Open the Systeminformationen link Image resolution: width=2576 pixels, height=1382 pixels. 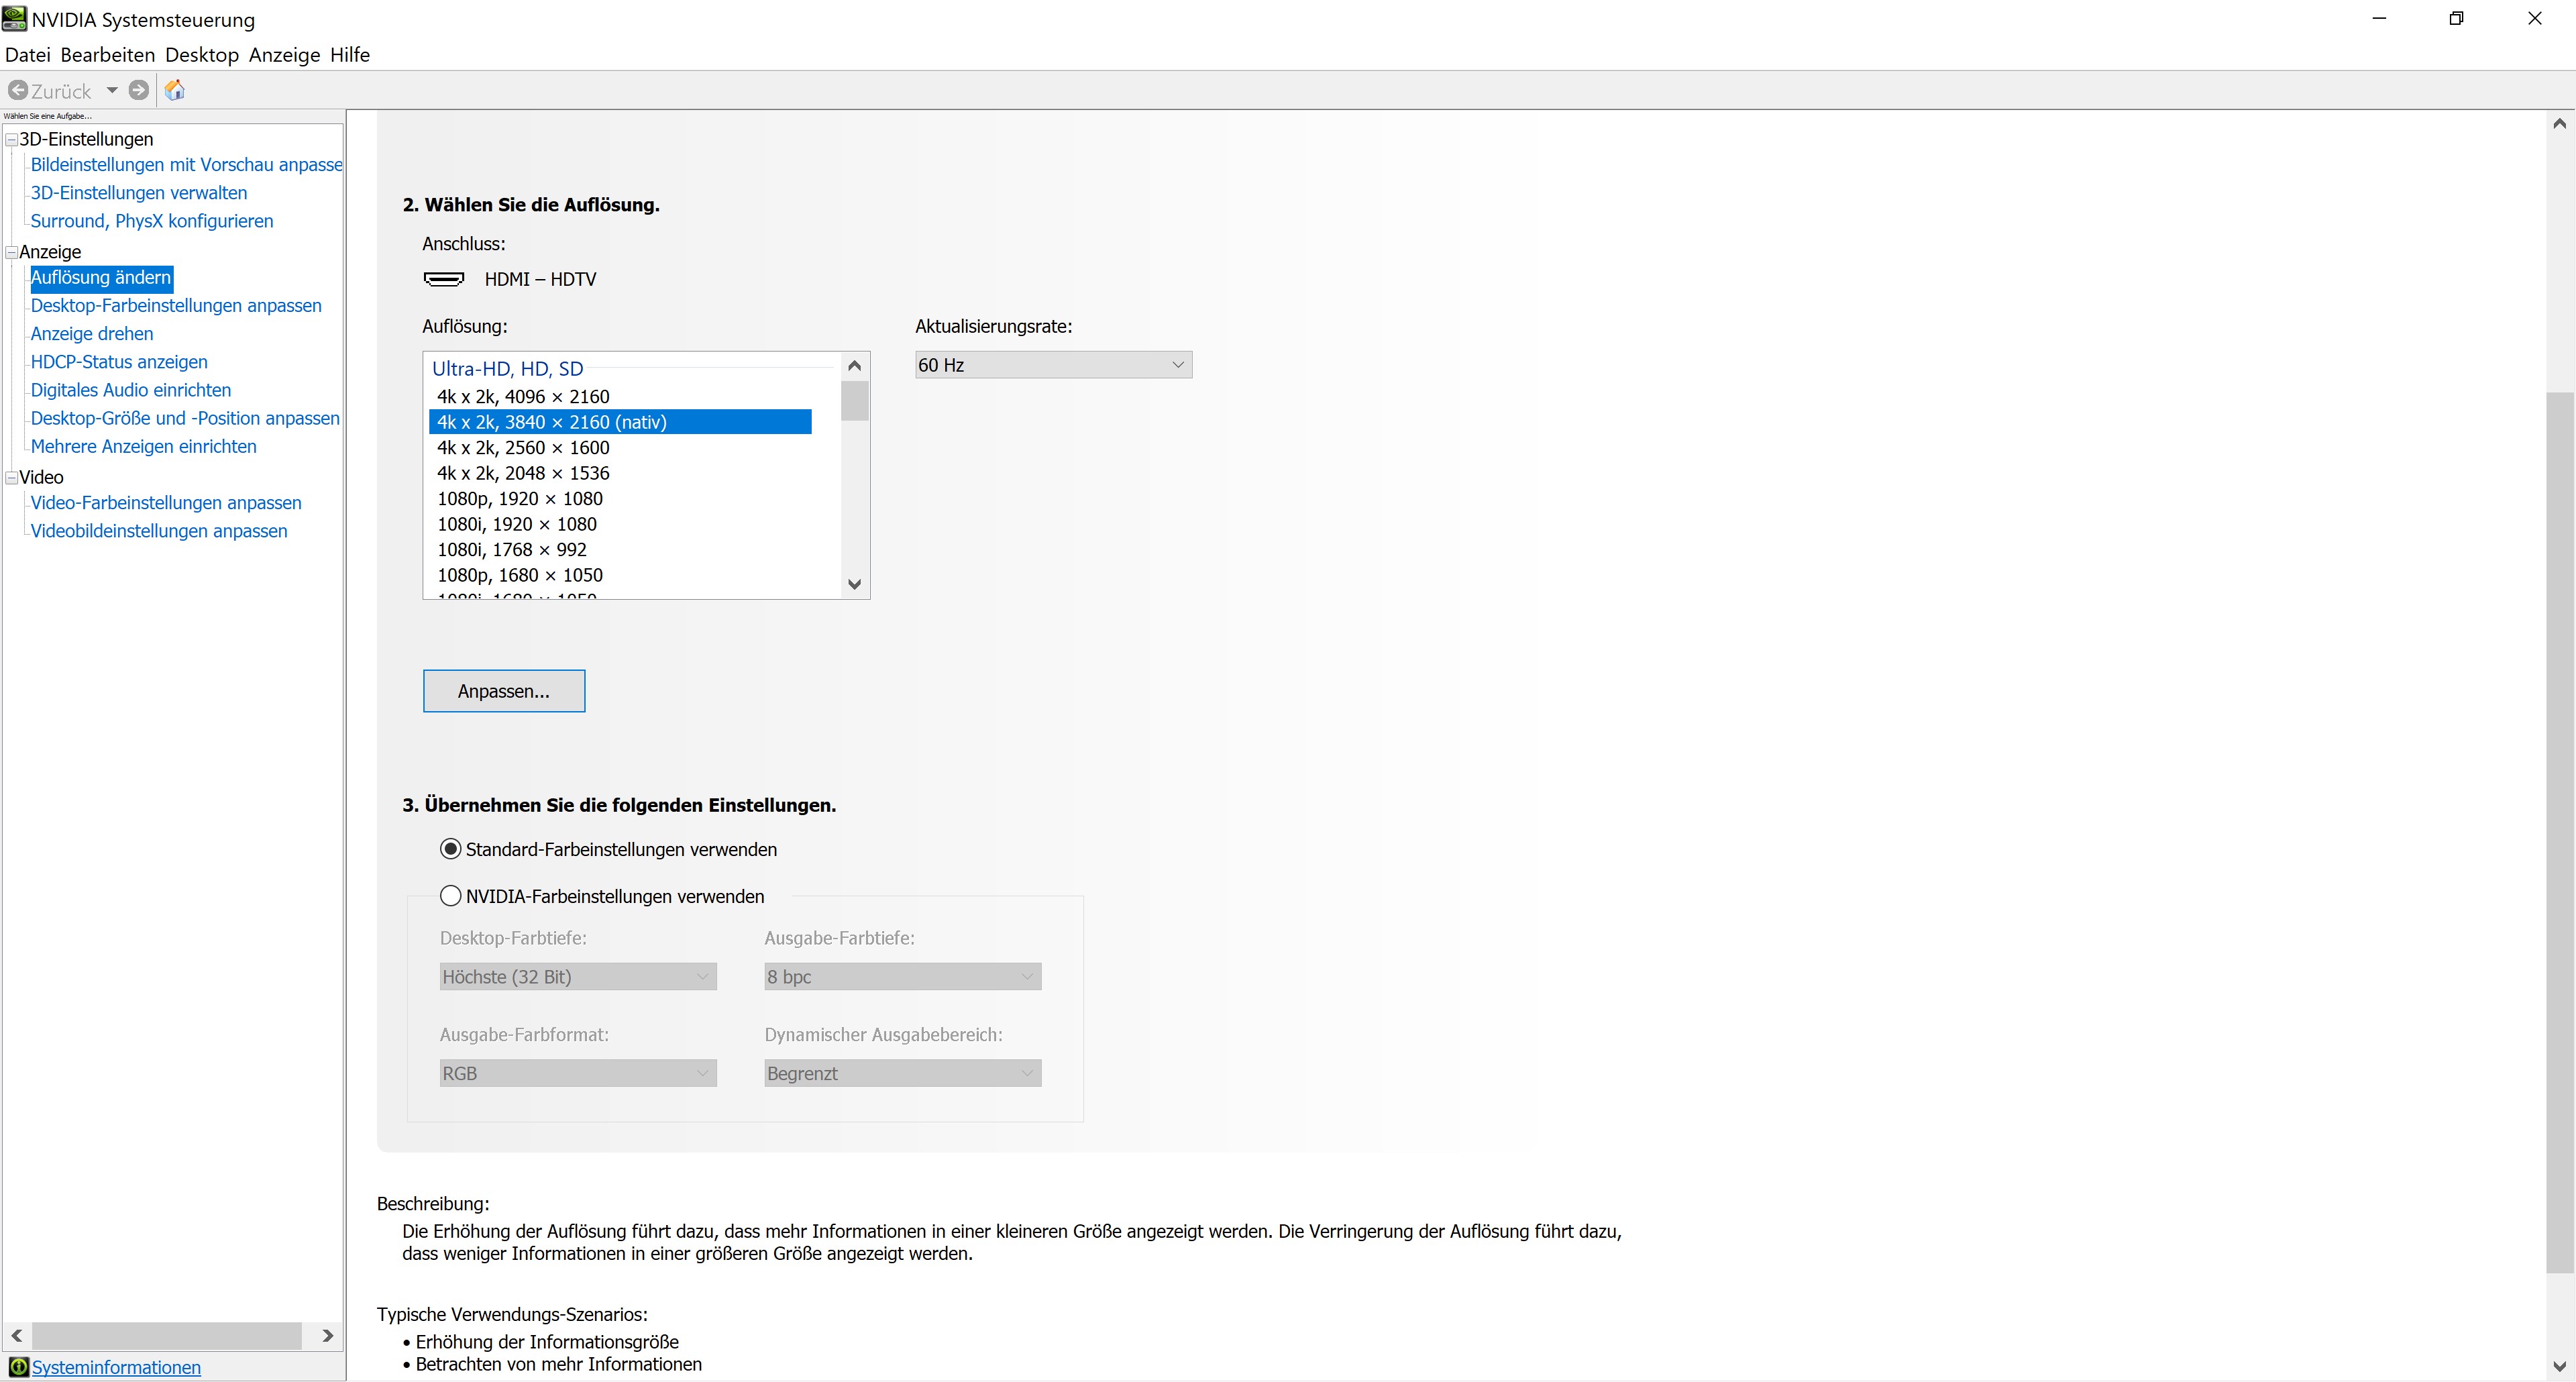coord(116,1367)
